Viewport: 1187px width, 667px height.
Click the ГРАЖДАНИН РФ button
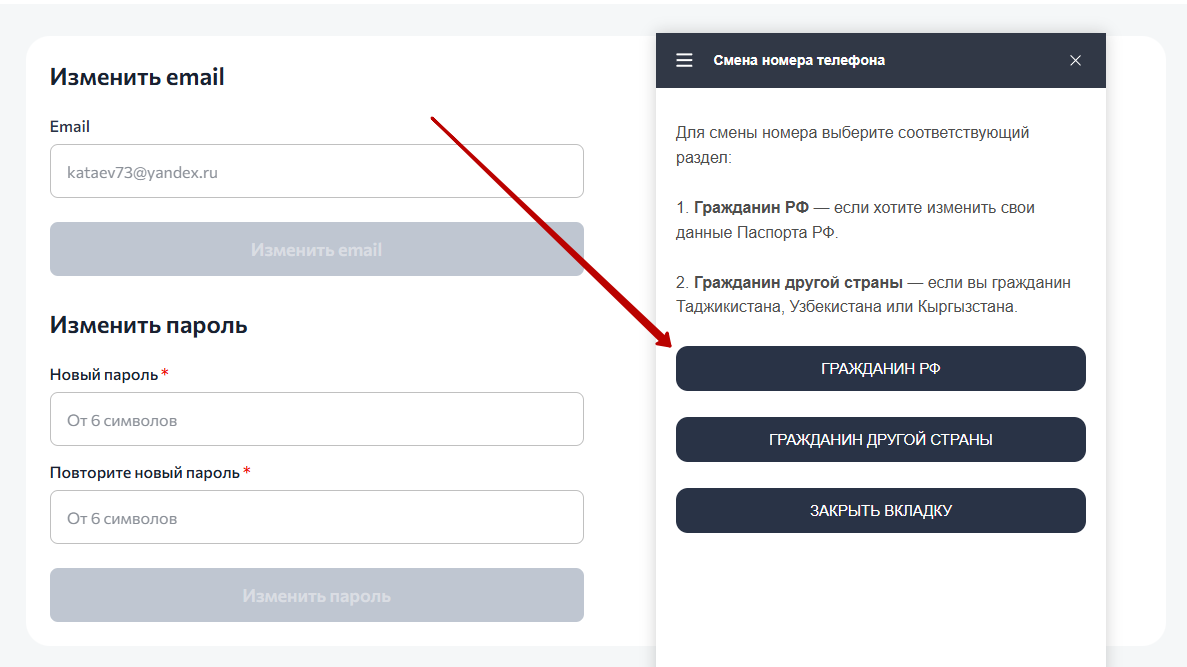pos(880,368)
